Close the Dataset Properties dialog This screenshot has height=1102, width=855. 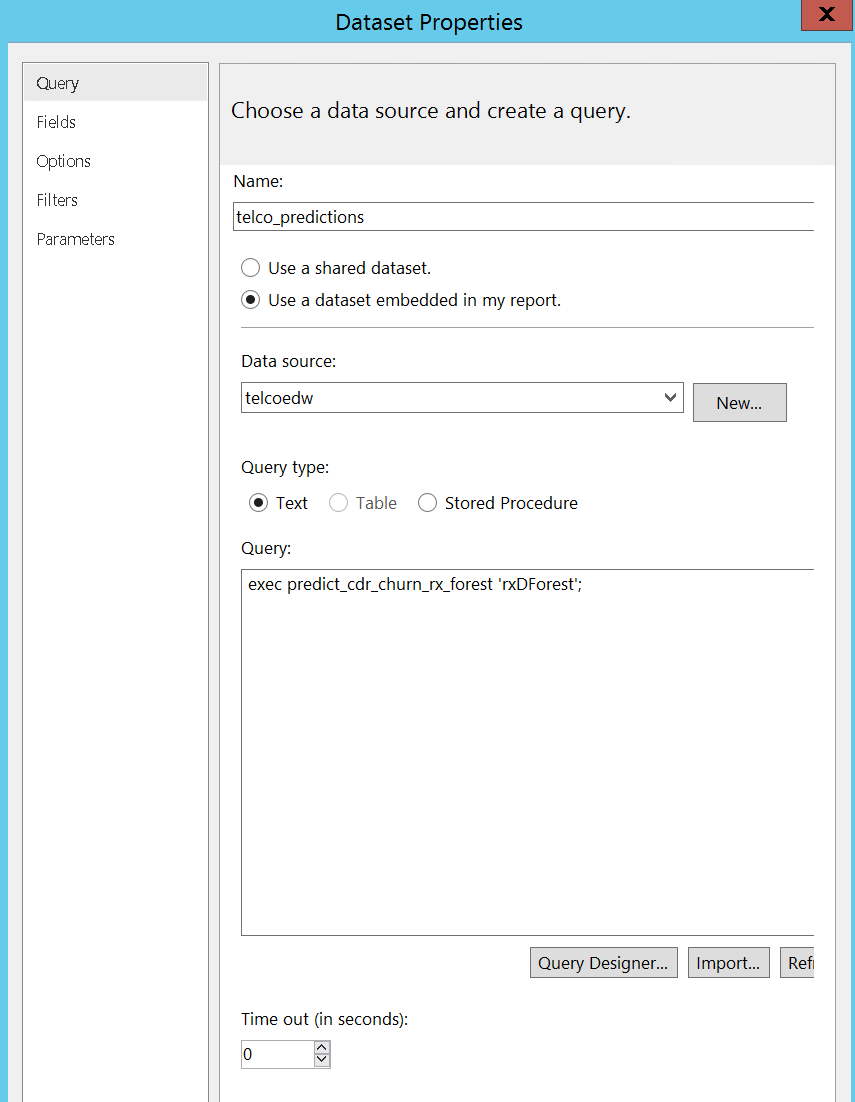pyautogui.click(x=826, y=16)
